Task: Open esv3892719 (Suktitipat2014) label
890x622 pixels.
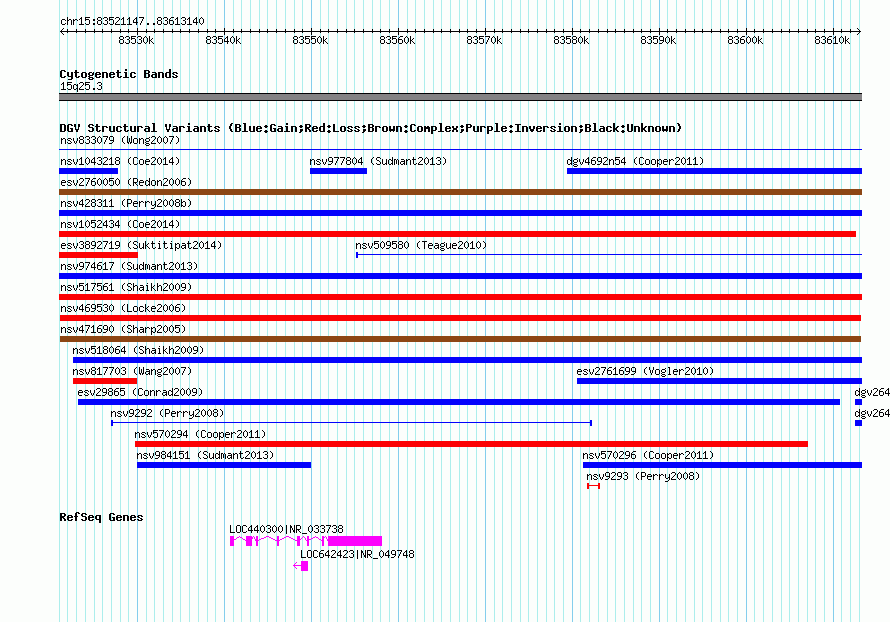Action: click(x=141, y=245)
